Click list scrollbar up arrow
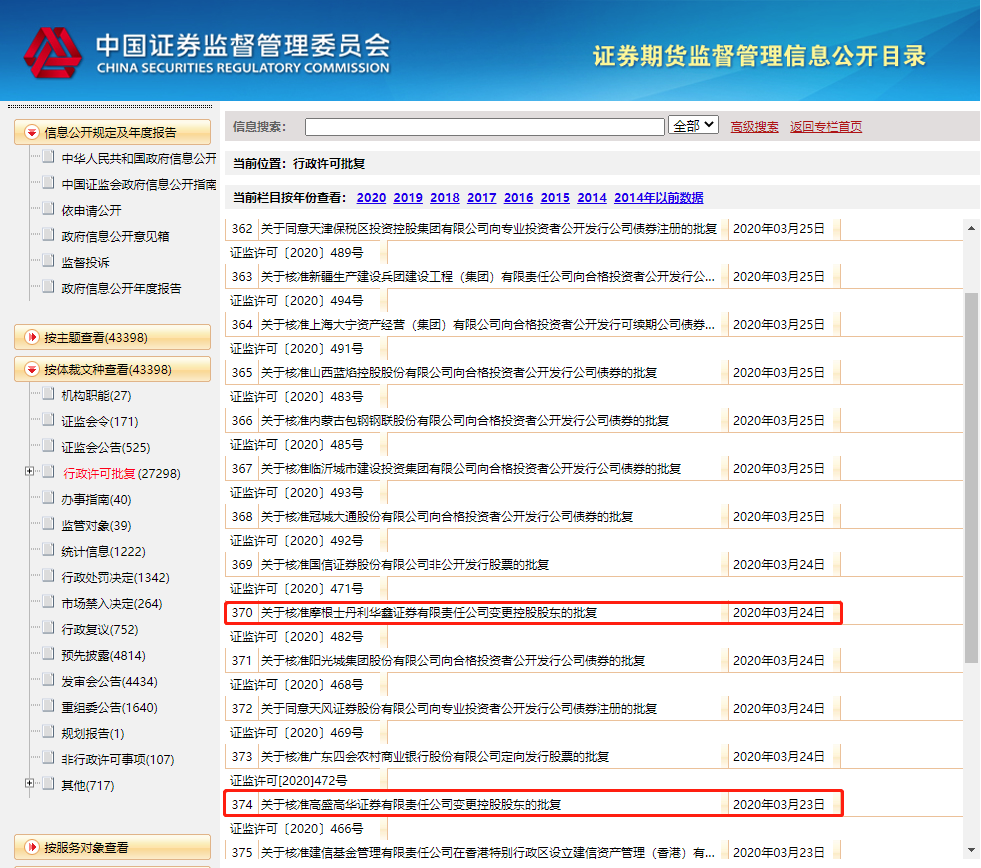The image size is (981, 868). (971, 228)
